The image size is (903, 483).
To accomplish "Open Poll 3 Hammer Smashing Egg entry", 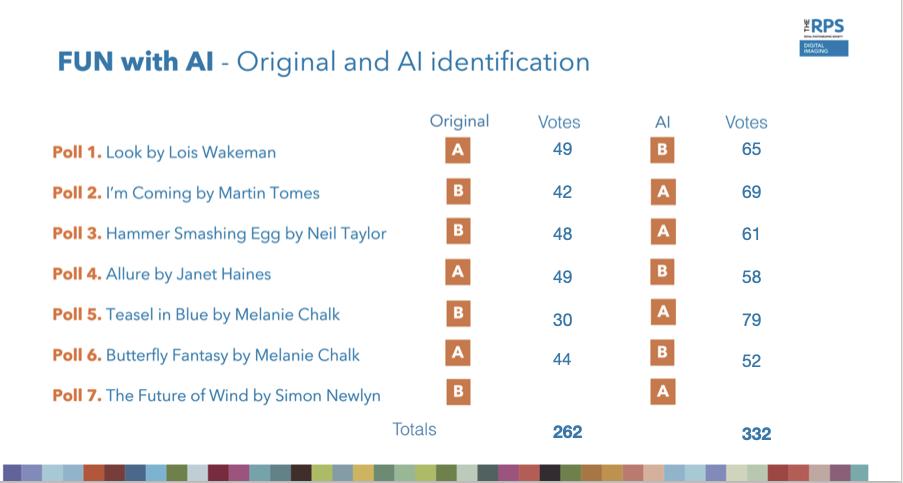I will (219, 234).
